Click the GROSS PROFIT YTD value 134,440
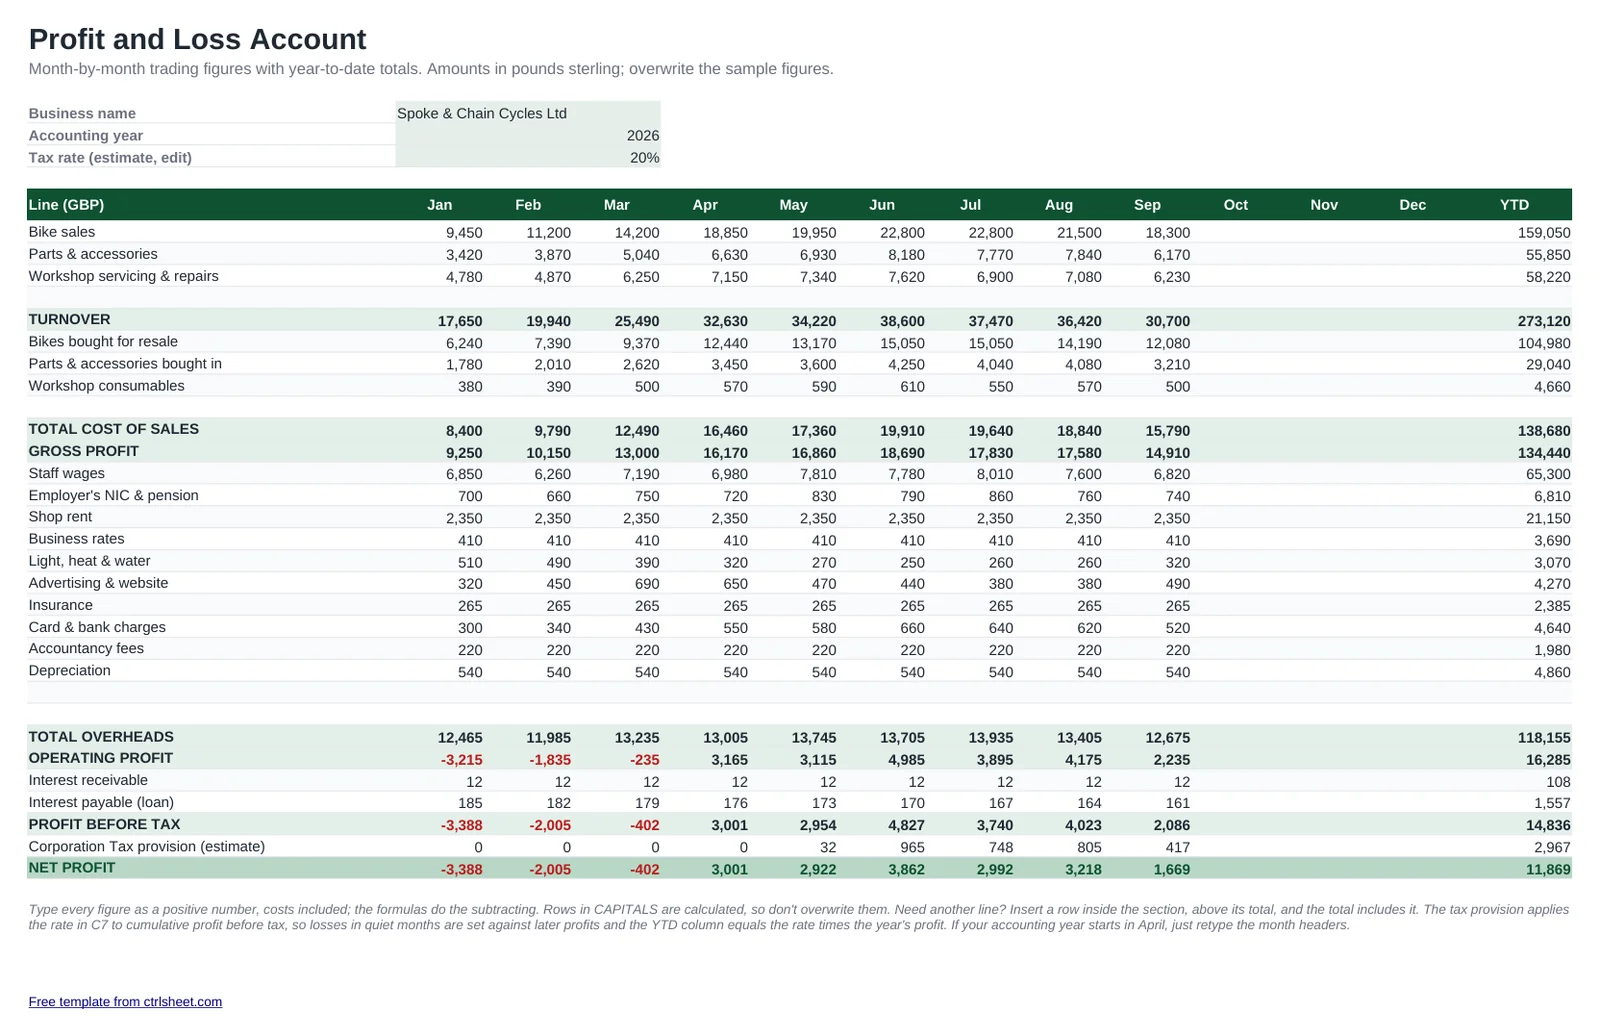Viewport: 1600px width, 1036px height. [1544, 453]
